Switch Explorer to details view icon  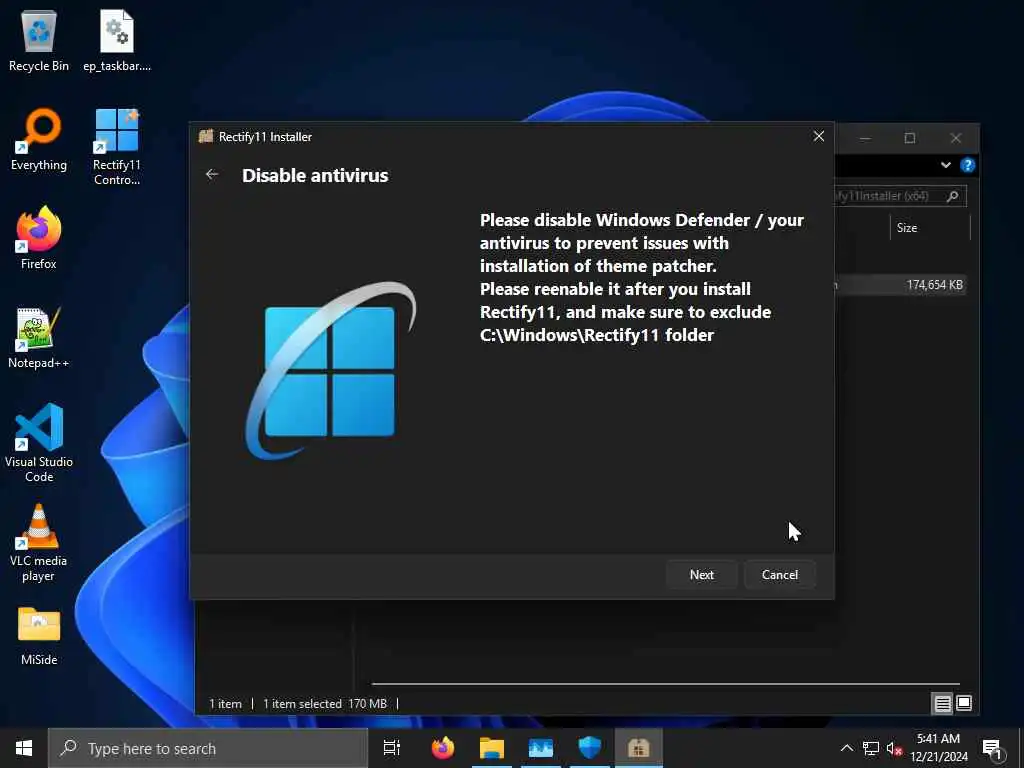coord(942,703)
